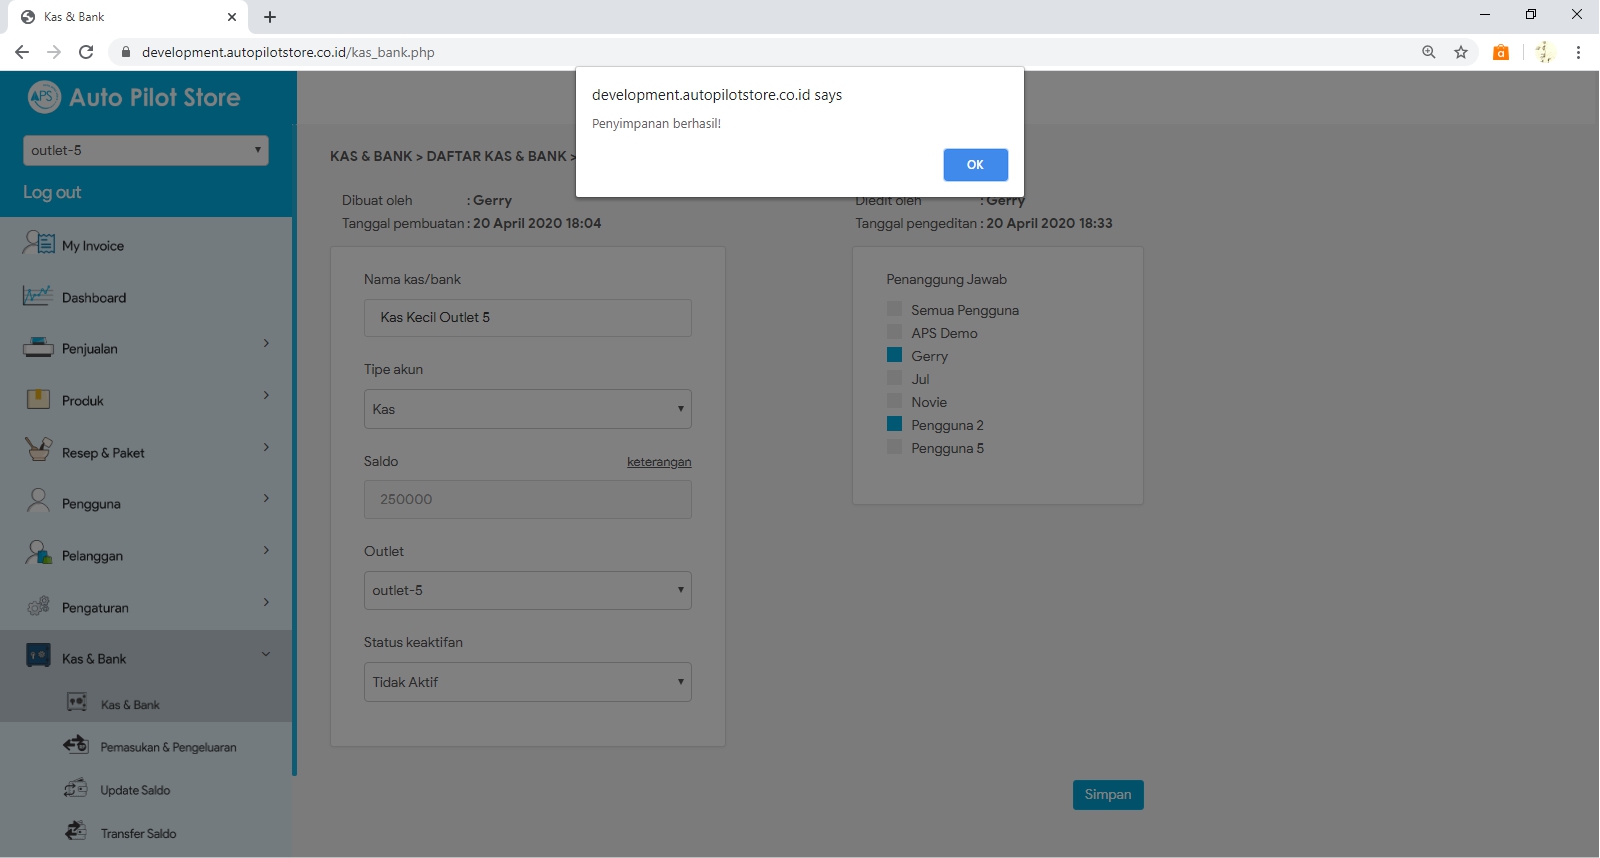The image size is (1600, 858).
Task: Uncheck the Gerry checkbox
Action: click(895, 355)
